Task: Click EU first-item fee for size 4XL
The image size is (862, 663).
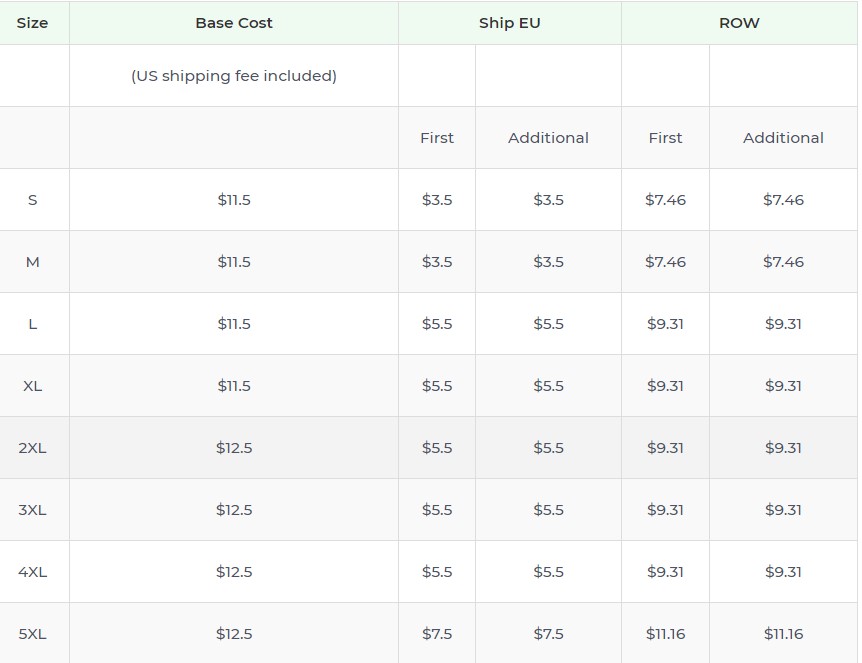Action: pos(437,572)
